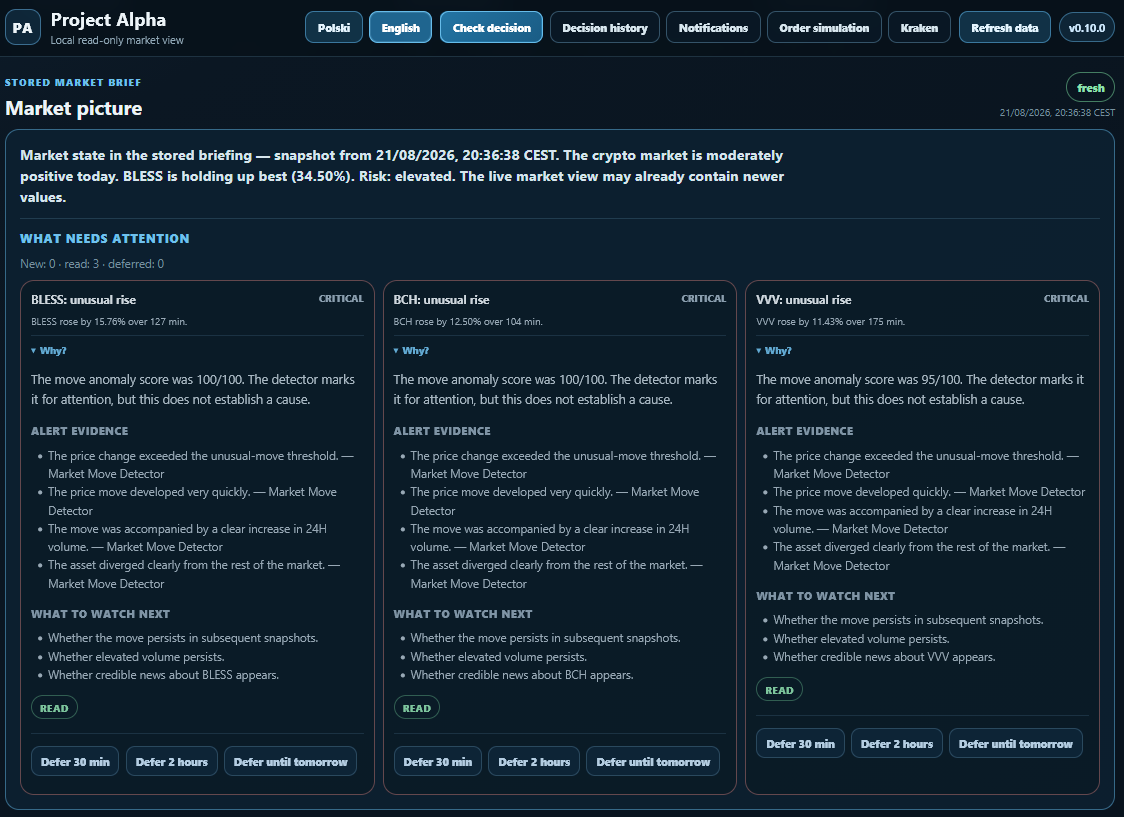Click the BCH anomaly score sentence '100/100'
Viewport: 1124px width, 817px height.
tap(555, 389)
